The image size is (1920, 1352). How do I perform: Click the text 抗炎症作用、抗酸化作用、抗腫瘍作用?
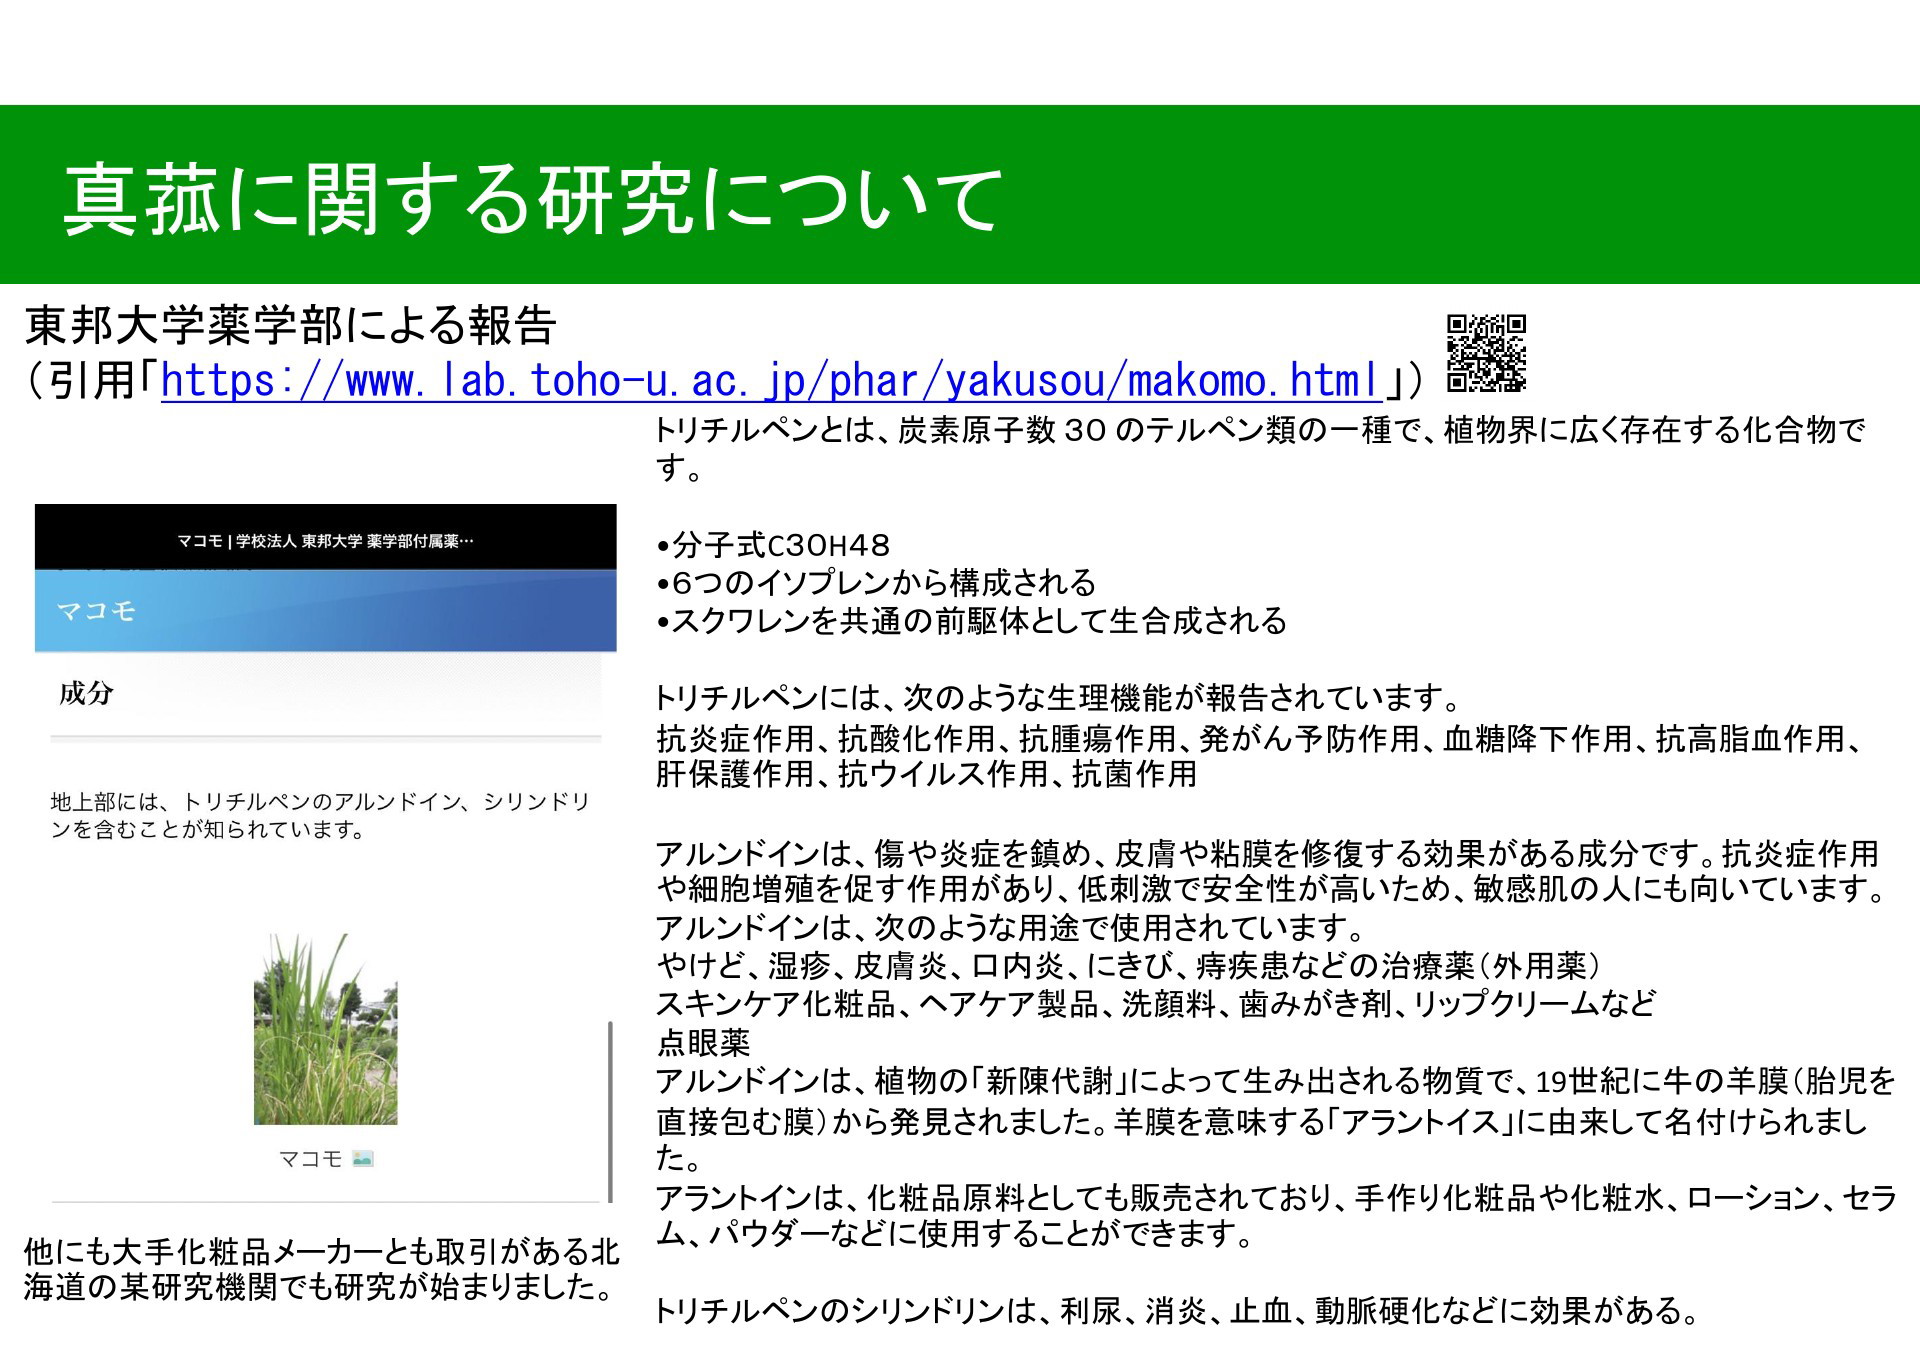1260,739
